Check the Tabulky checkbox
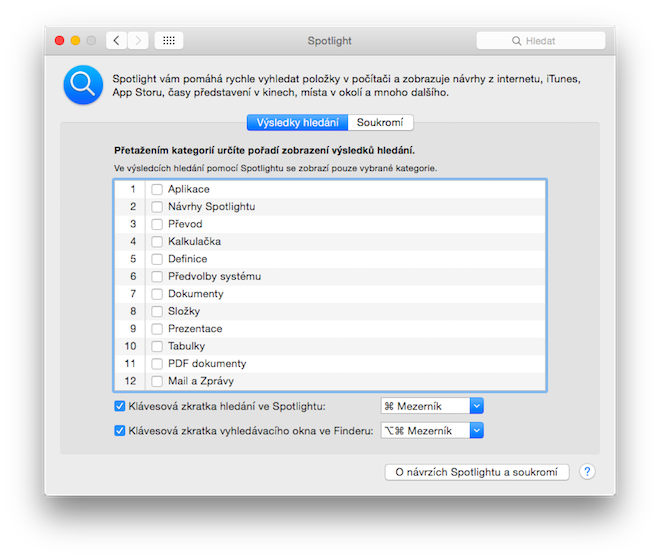660x559 pixels. [x=157, y=346]
